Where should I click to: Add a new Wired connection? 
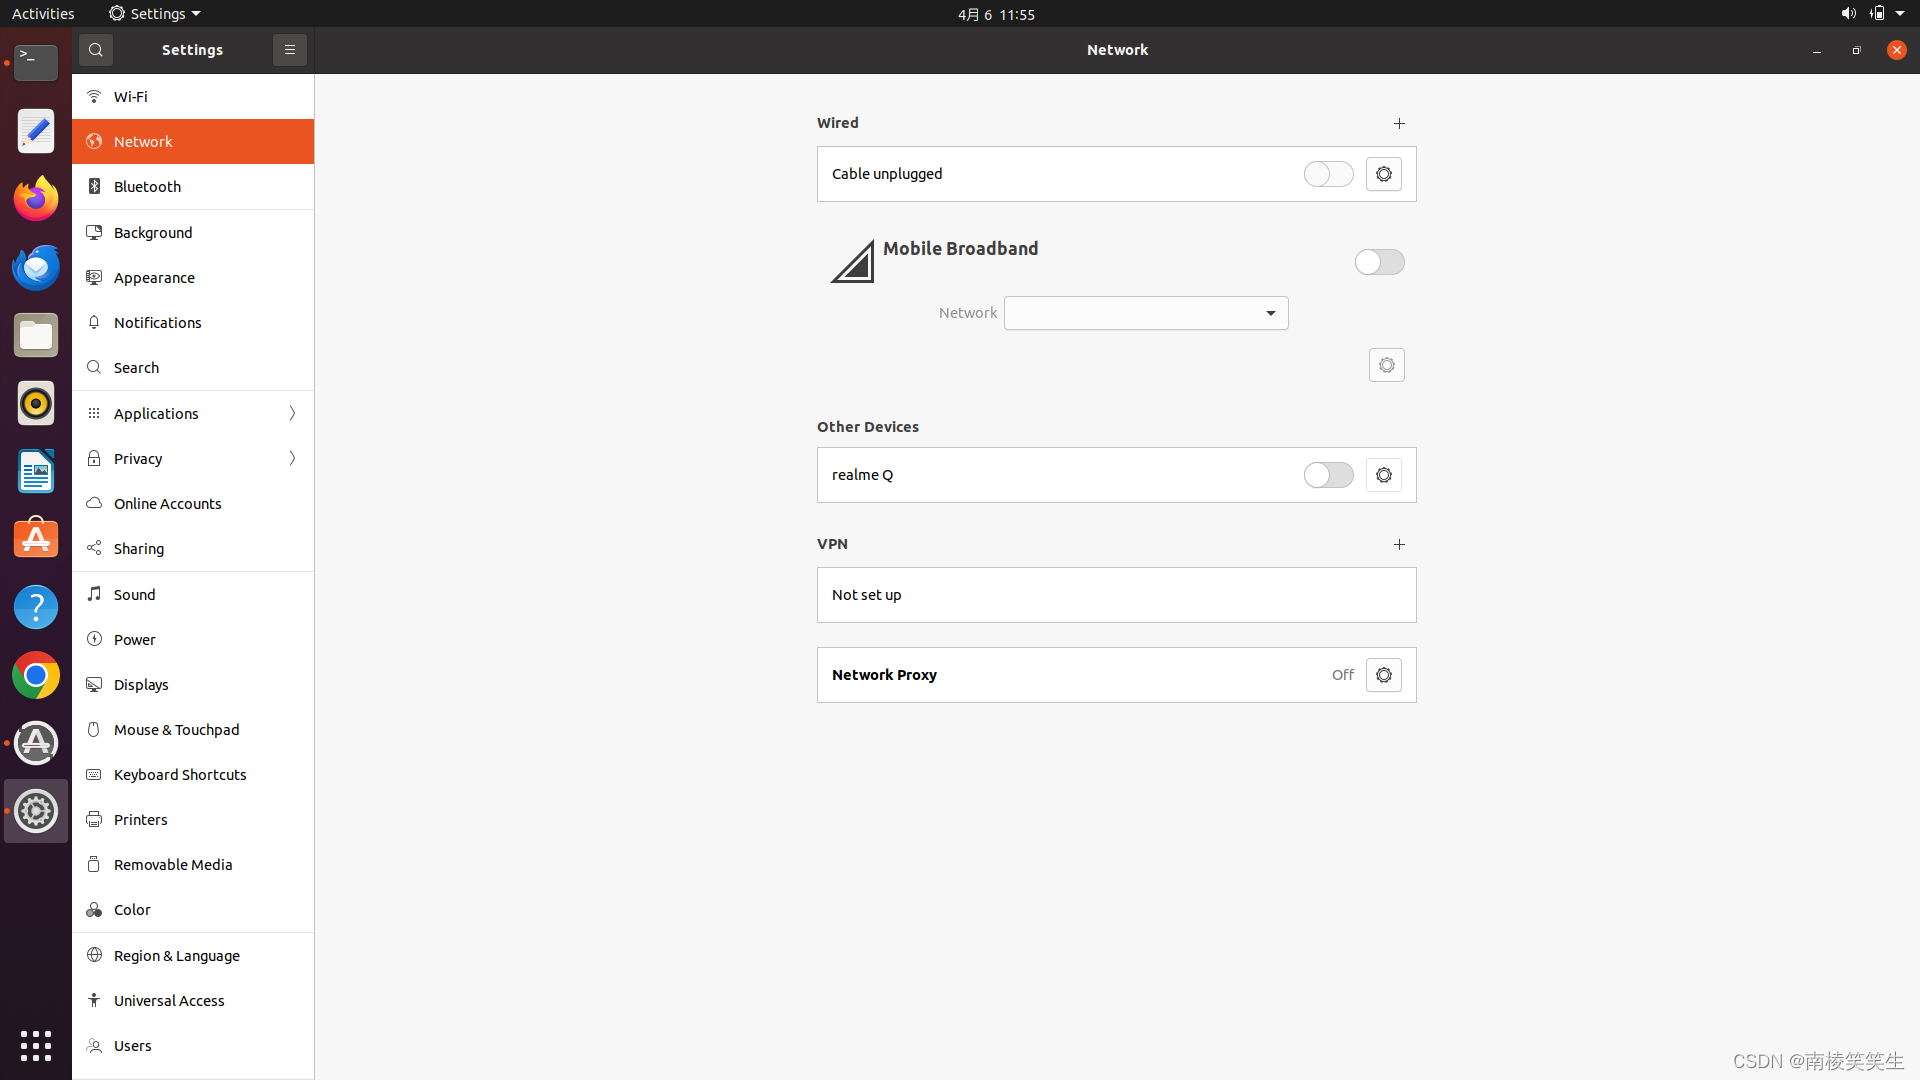(1399, 124)
